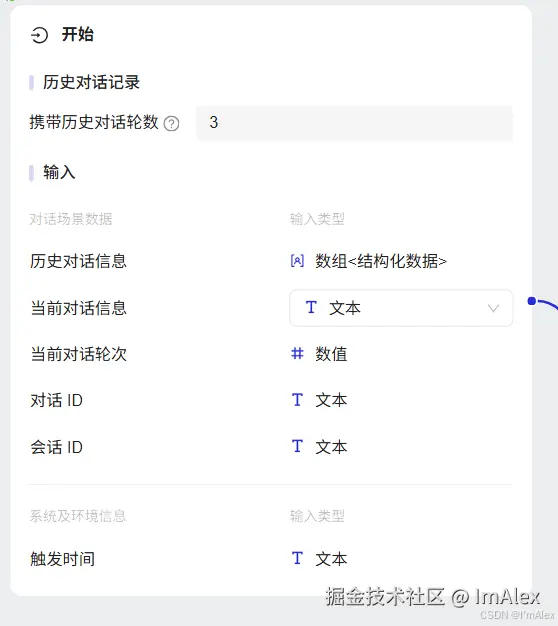Click the blue output connector dot on node
This screenshot has width=558, height=626.
click(x=532, y=301)
